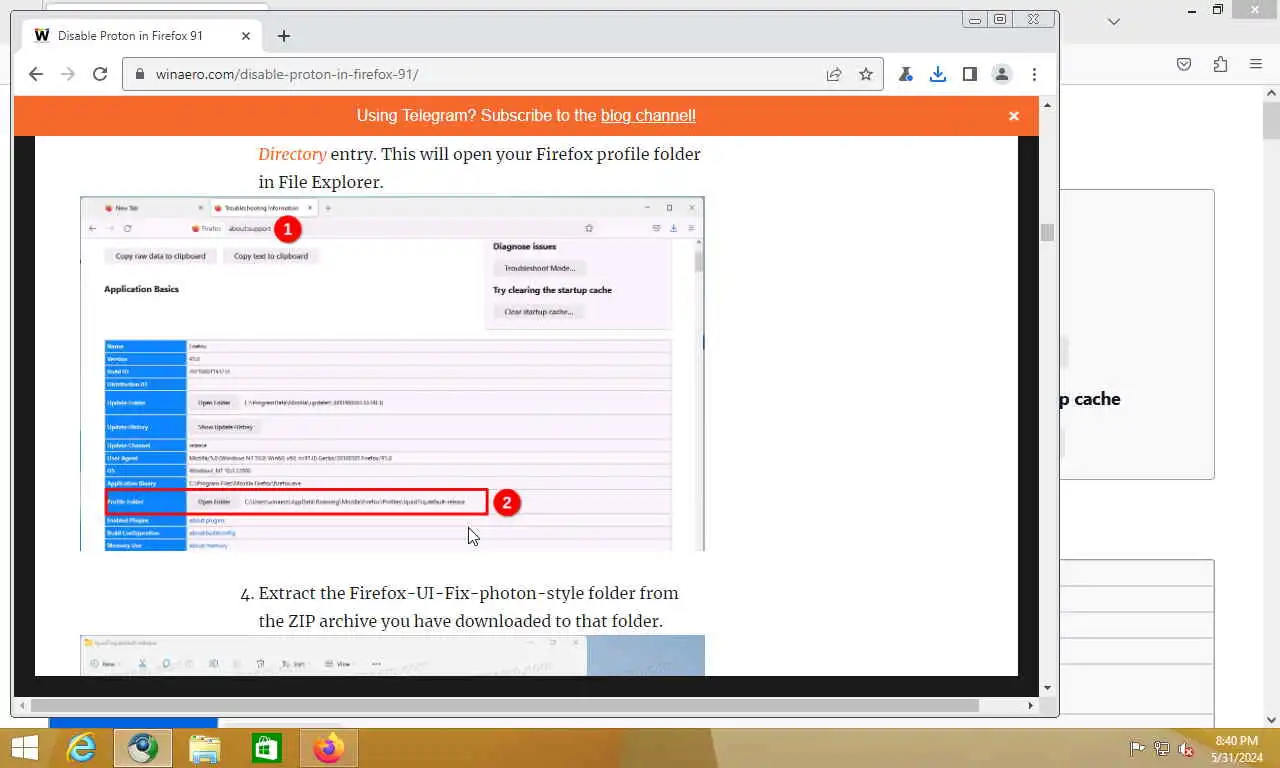Reload the winaero page
The image size is (1280, 768).
pos(100,74)
